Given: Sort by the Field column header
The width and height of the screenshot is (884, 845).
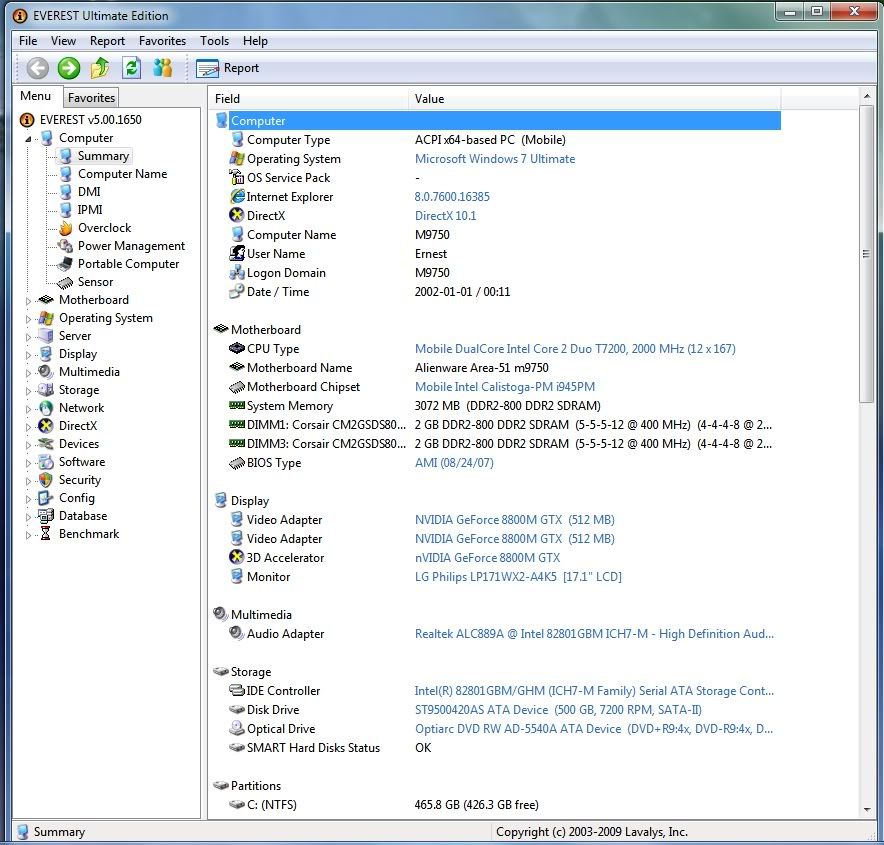Looking at the screenshot, I should pos(309,99).
